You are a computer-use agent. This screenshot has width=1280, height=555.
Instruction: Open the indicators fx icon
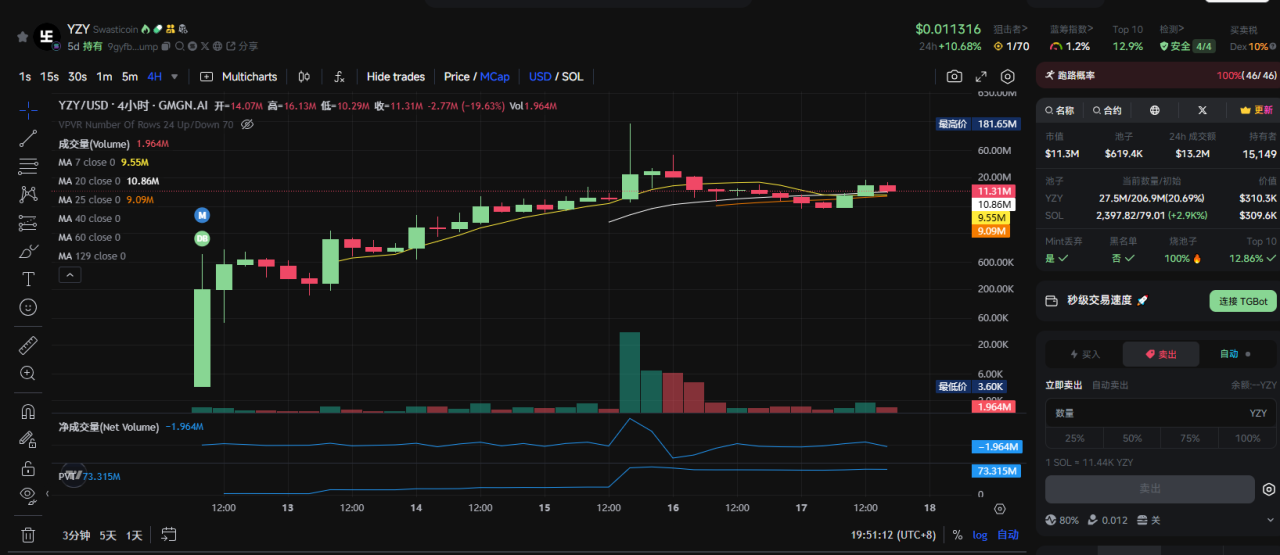(x=339, y=77)
